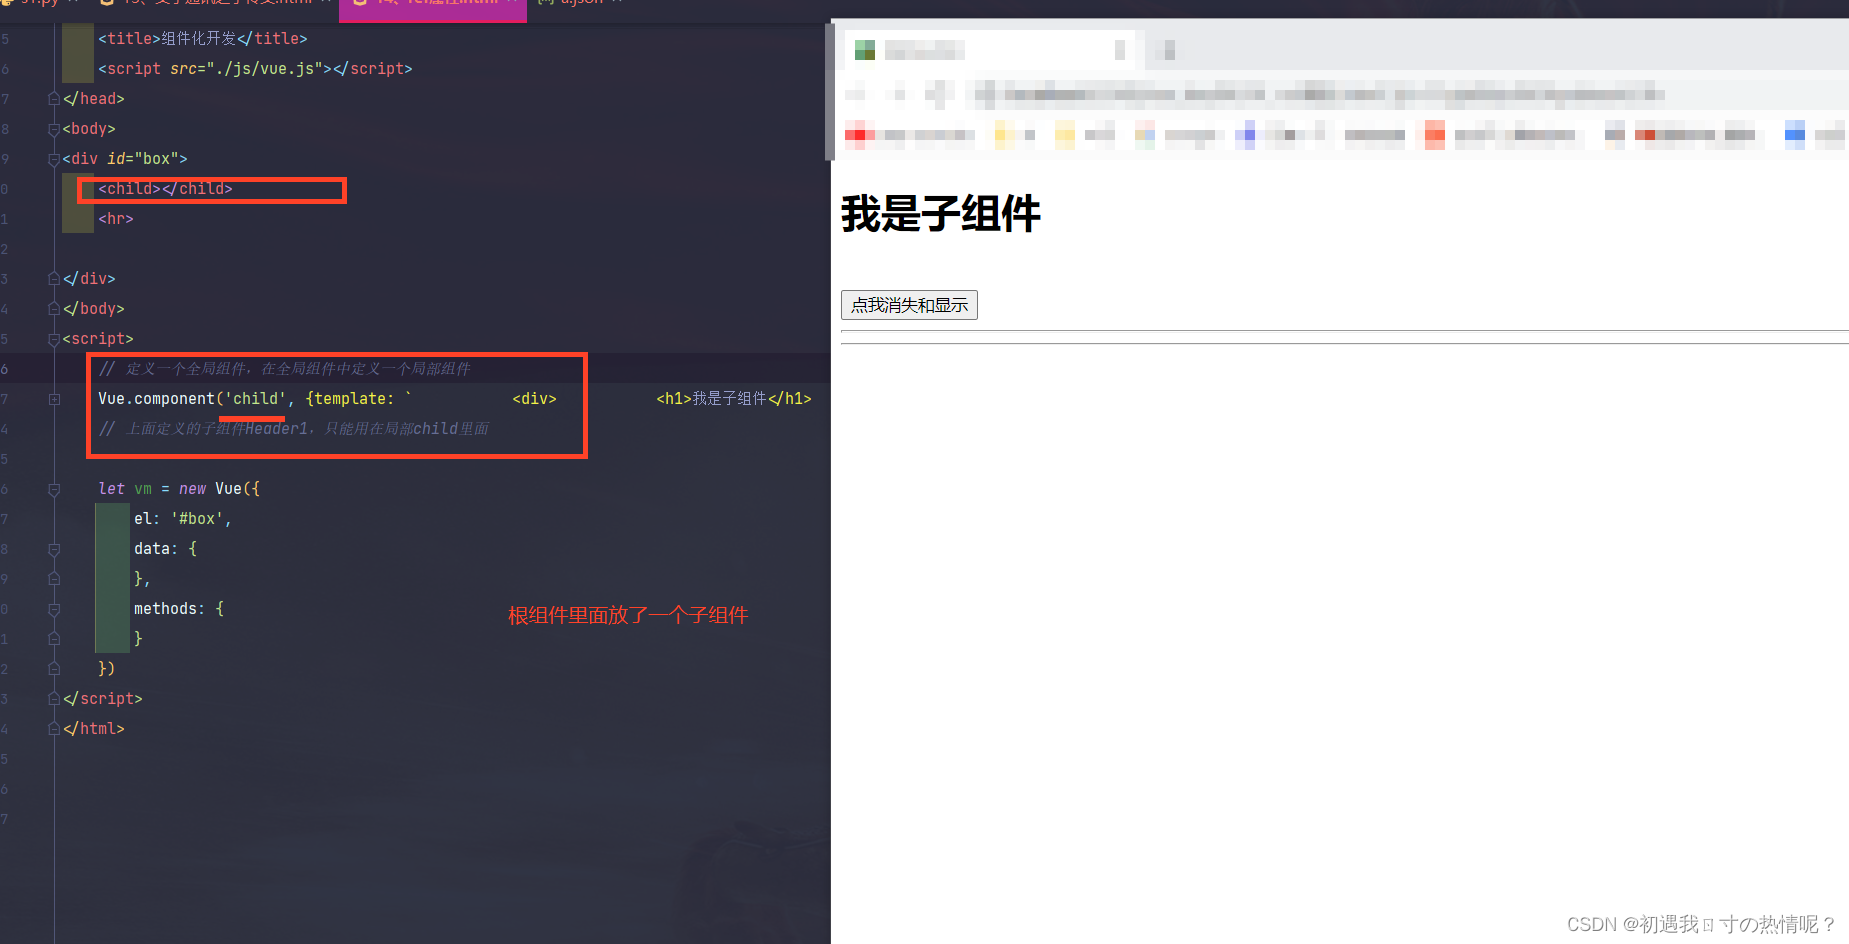
Task: Collapse the 'data: {' fold marker
Action: (x=54, y=548)
